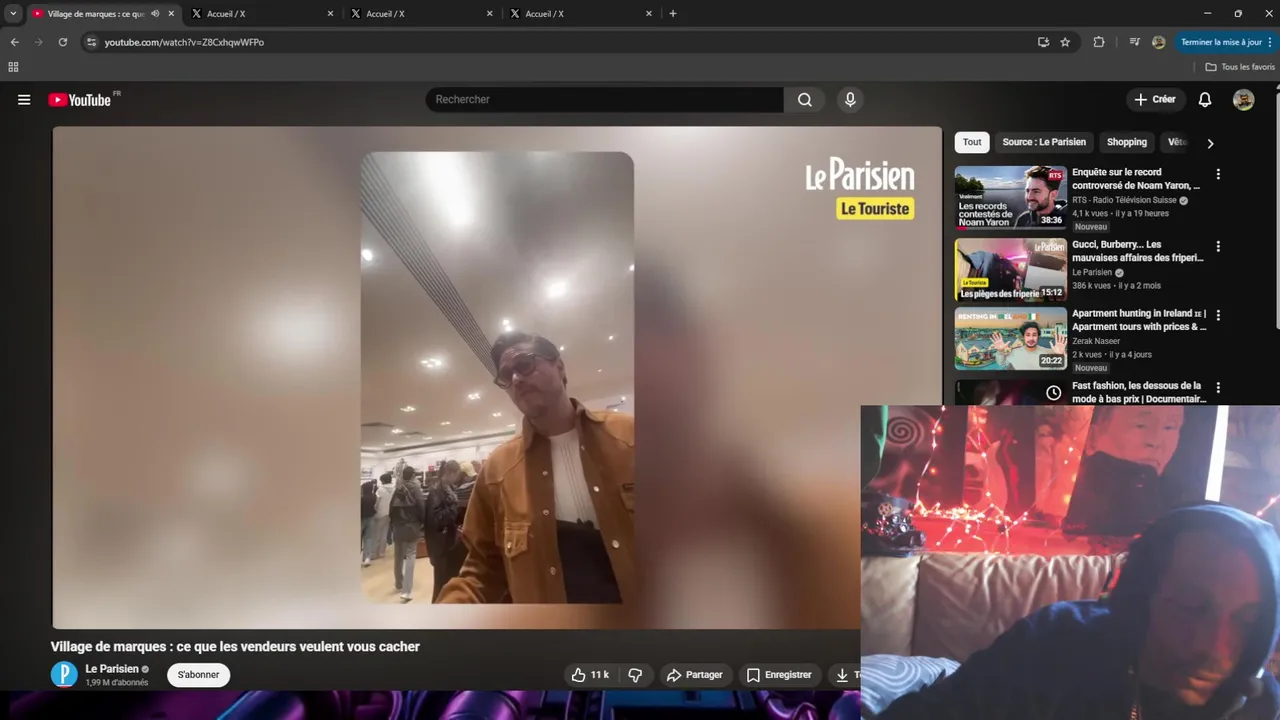Open Chrome profile avatar

(x=1158, y=42)
